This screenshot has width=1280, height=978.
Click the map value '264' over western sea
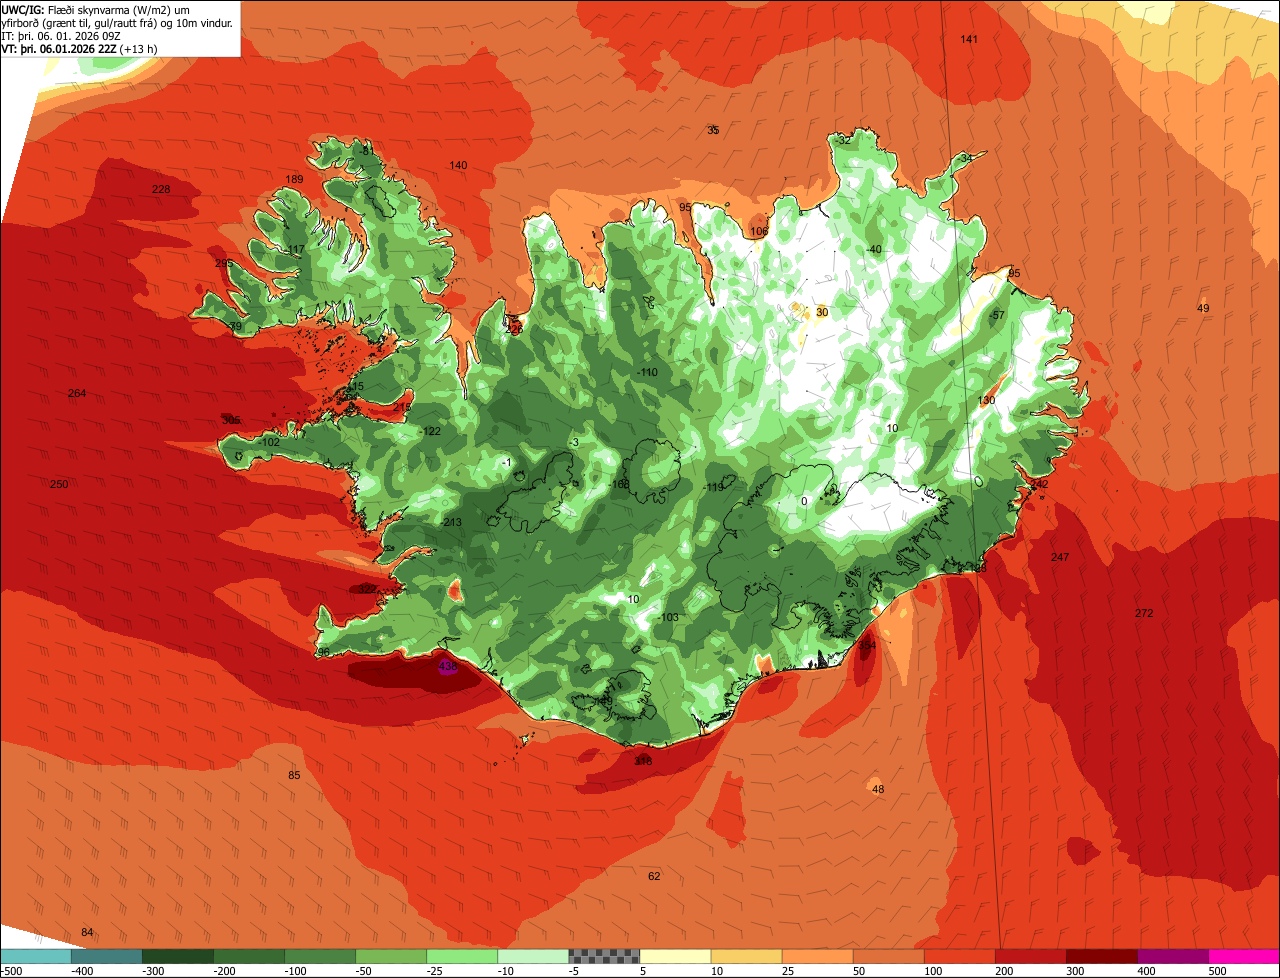coord(77,393)
